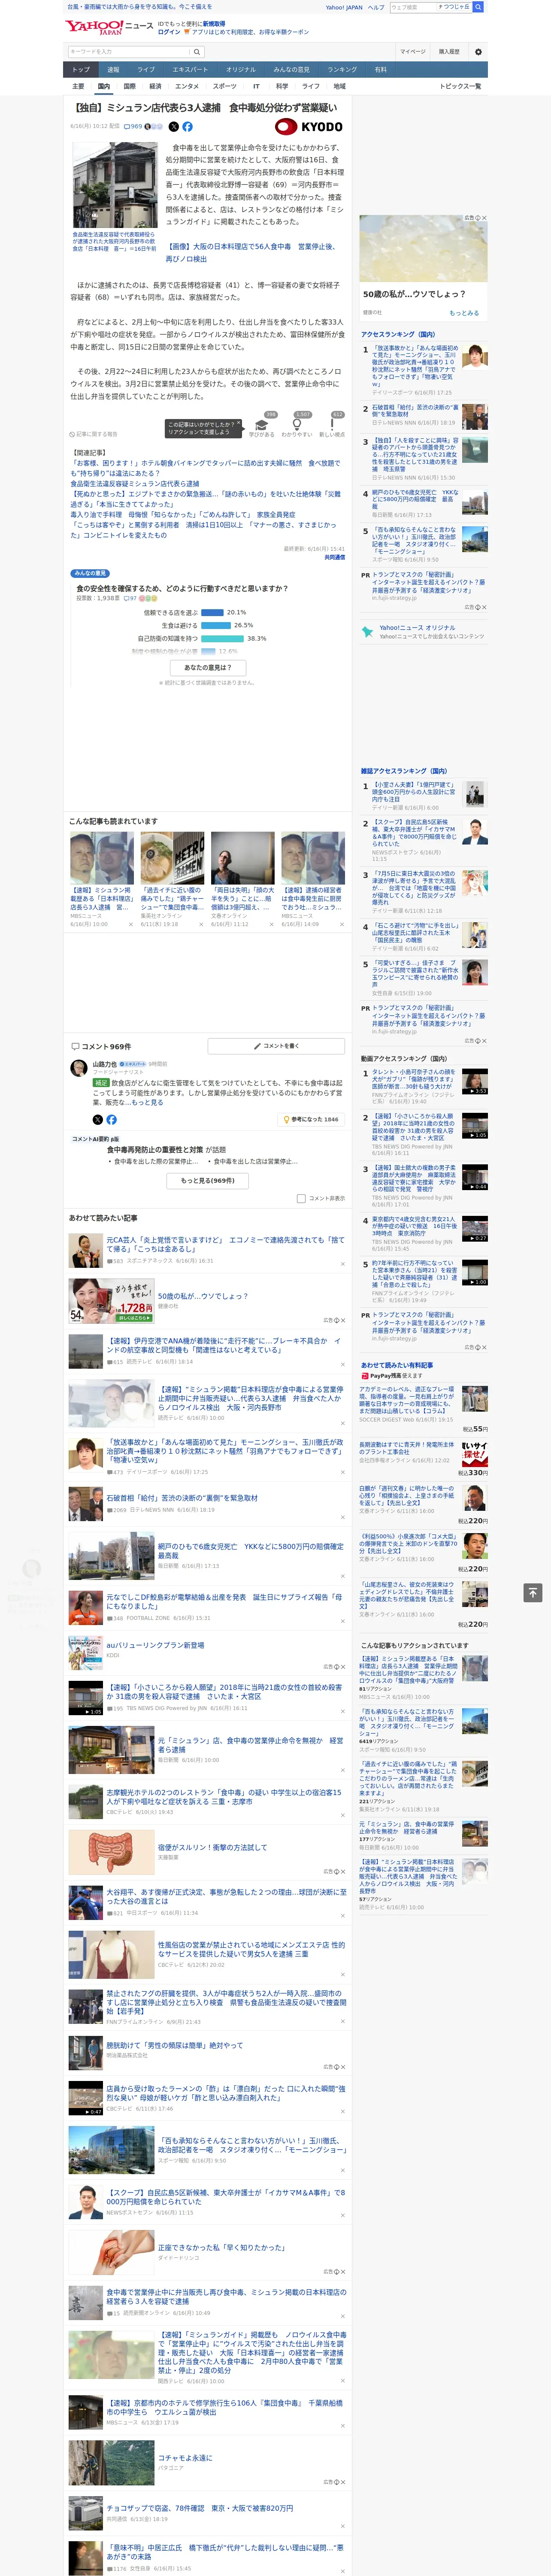Share the article on X from the headline
The image size is (551, 2576).
[x=174, y=127]
